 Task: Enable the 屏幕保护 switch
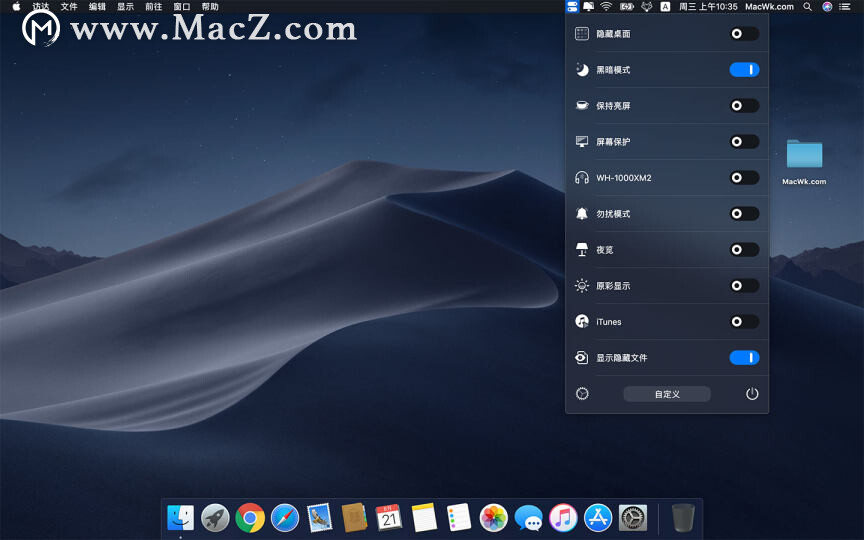point(744,142)
